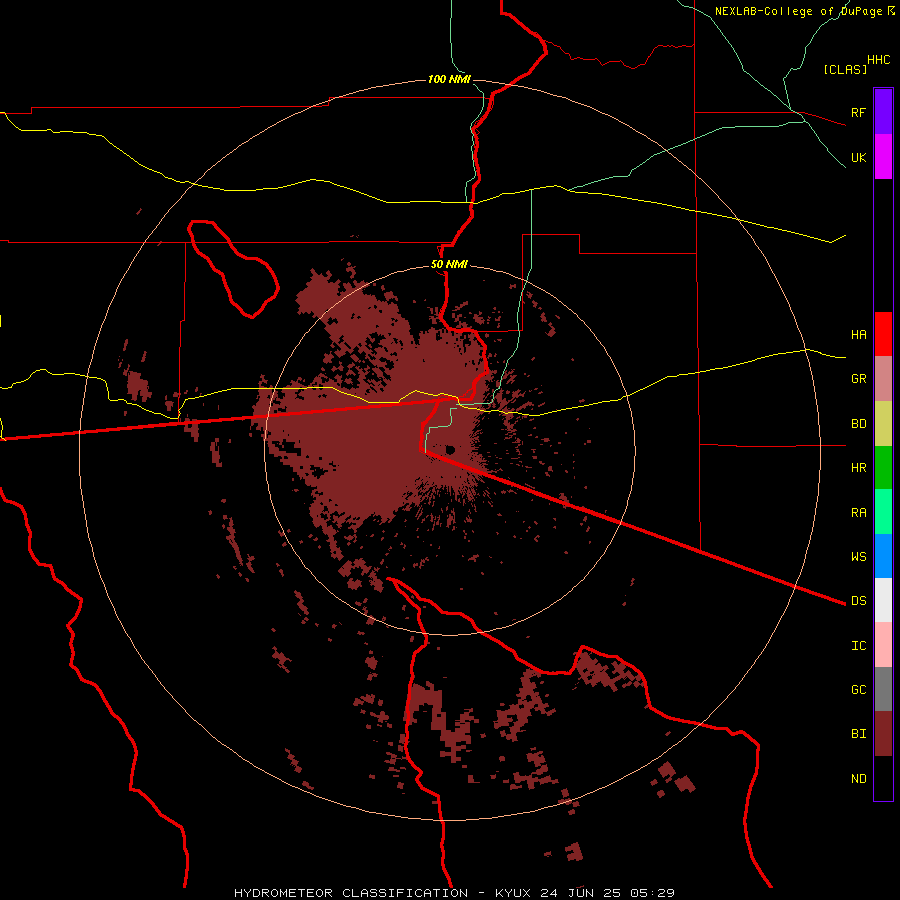This screenshot has width=900, height=900.
Task: Click the HYDROMETEOR CLASSIFICATION title text
Action: 351,893
